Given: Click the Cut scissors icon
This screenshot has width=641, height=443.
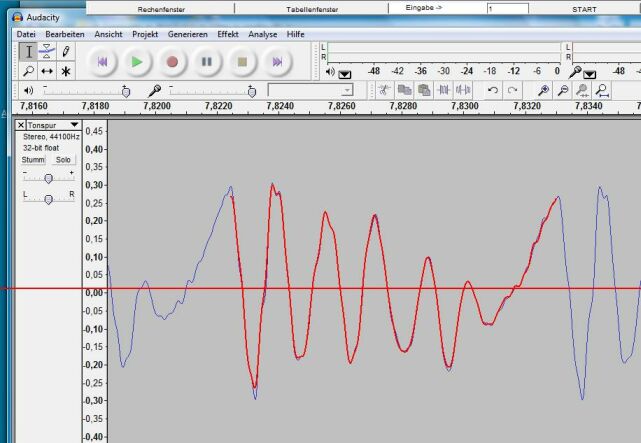Looking at the screenshot, I should (x=383, y=90).
